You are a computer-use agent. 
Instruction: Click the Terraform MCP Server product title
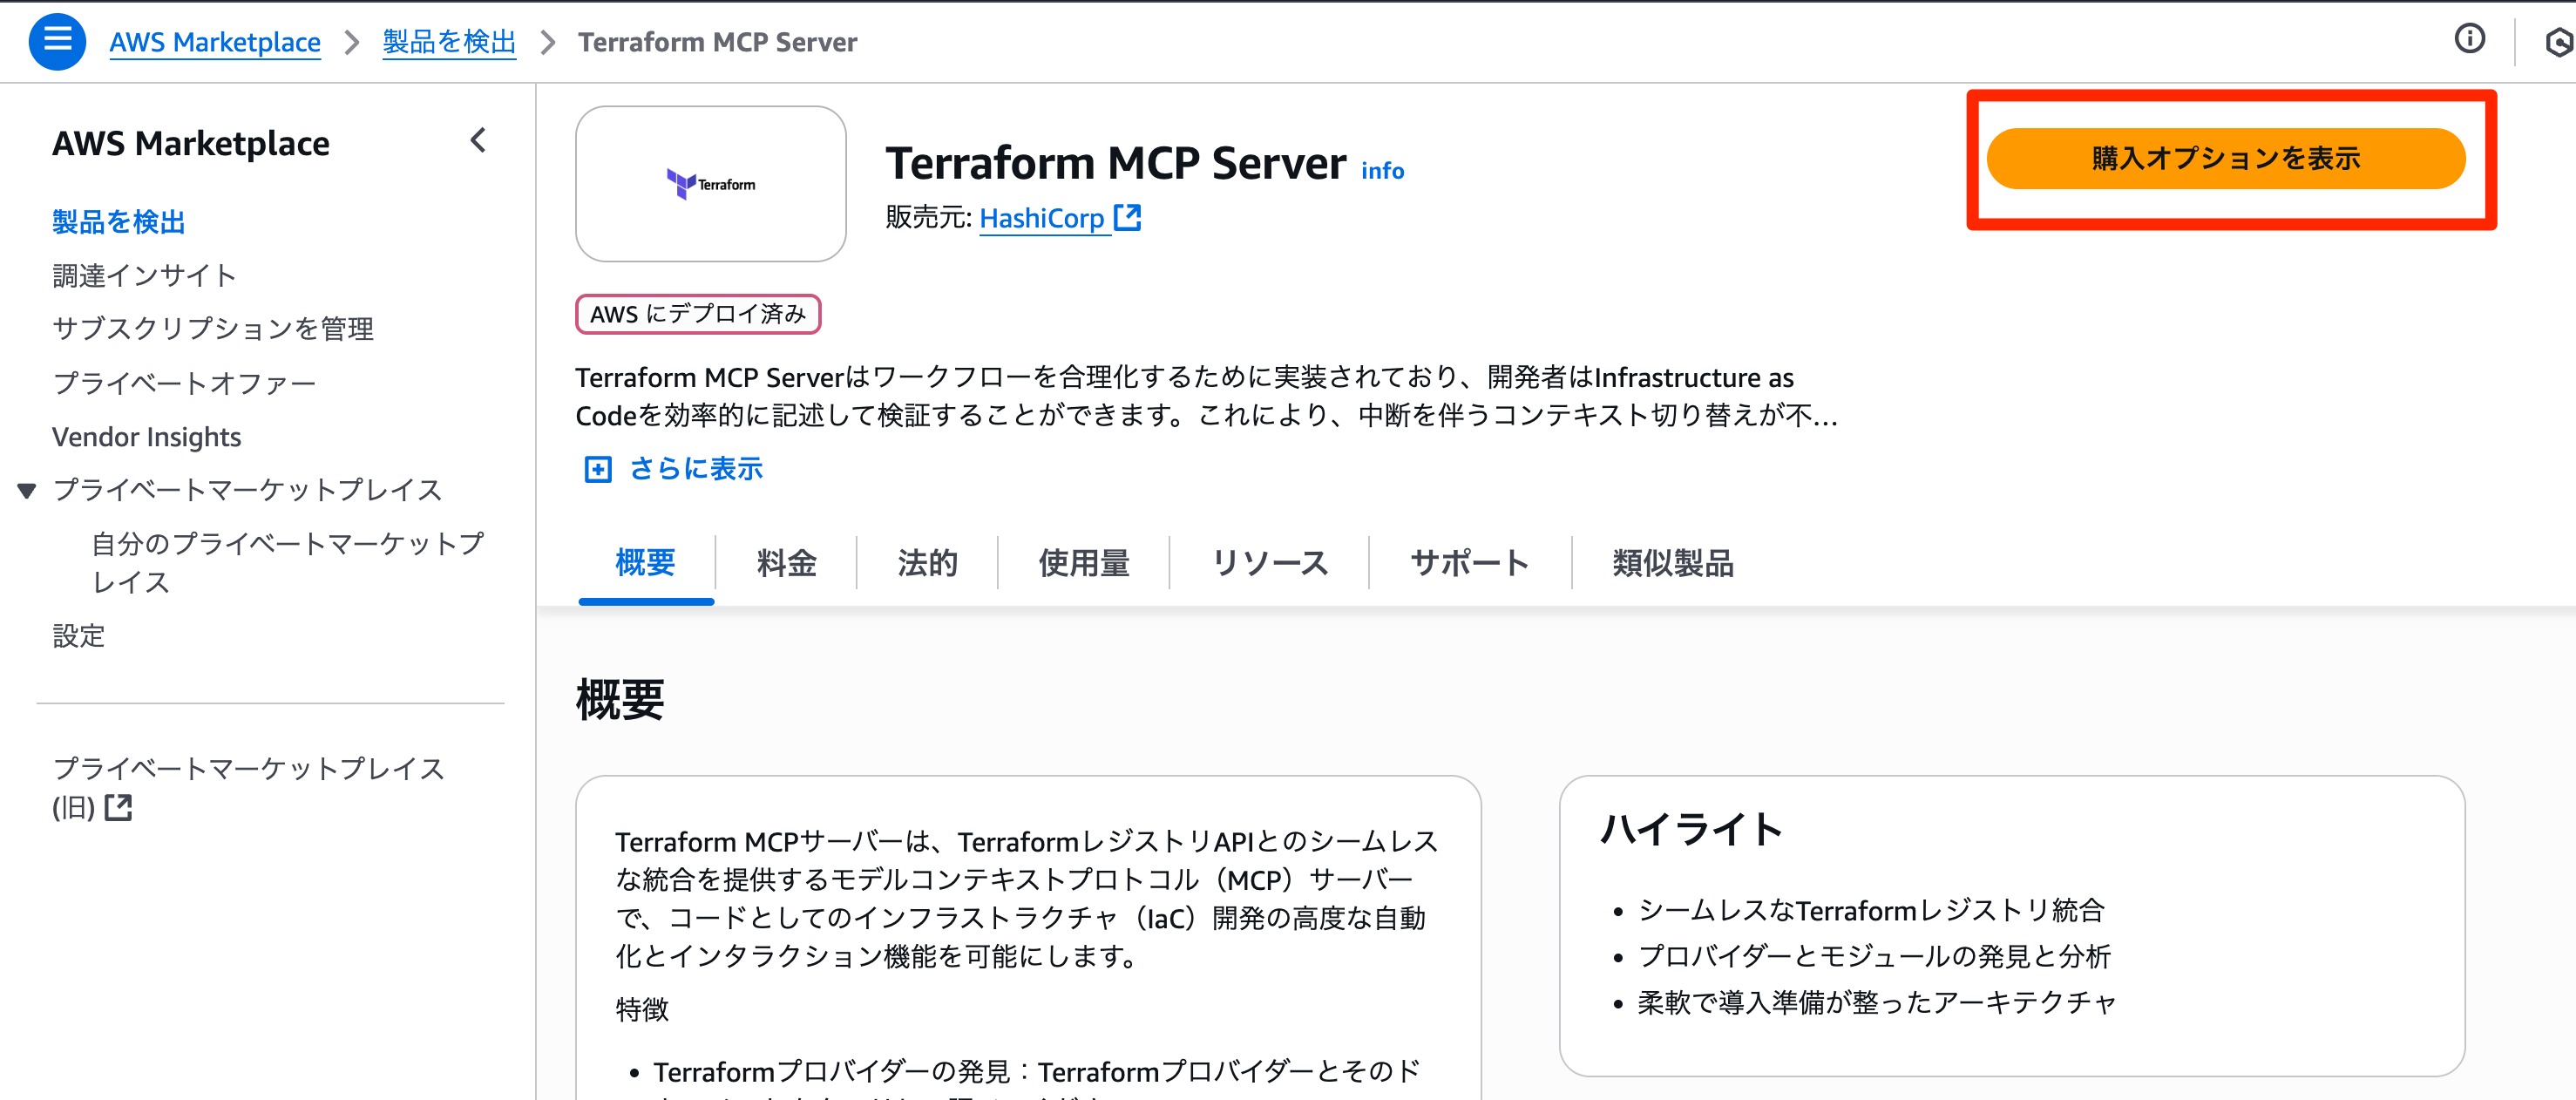coord(1116,163)
